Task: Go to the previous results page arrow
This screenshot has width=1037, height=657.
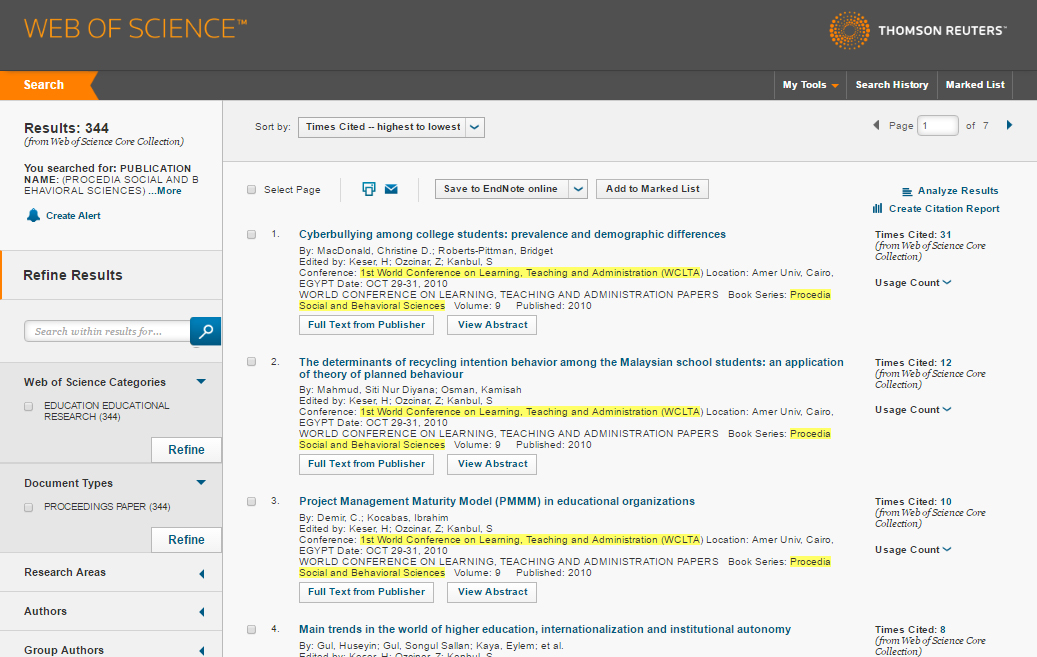Action: (x=876, y=125)
